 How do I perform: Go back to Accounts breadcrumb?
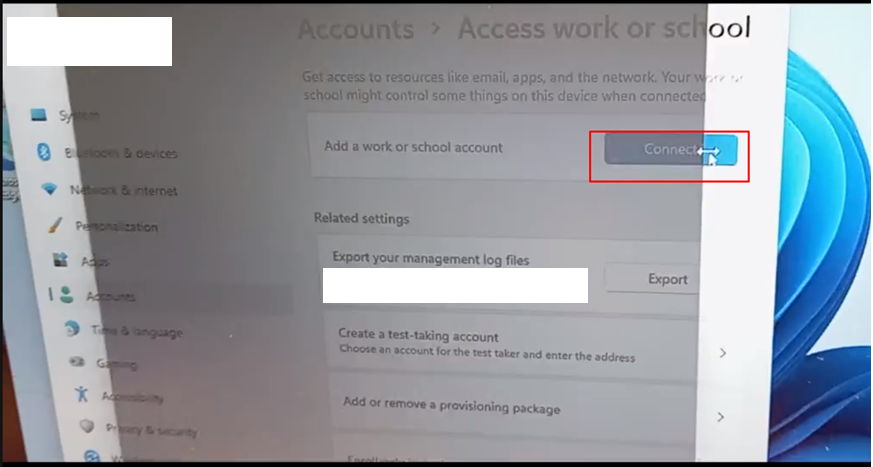pyautogui.click(x=356, y=29)
